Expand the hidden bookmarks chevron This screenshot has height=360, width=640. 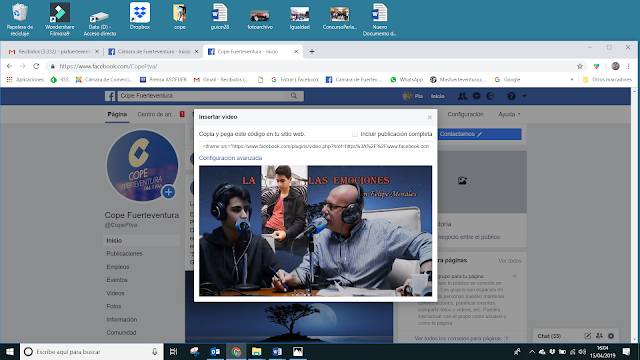pos(572,80)
